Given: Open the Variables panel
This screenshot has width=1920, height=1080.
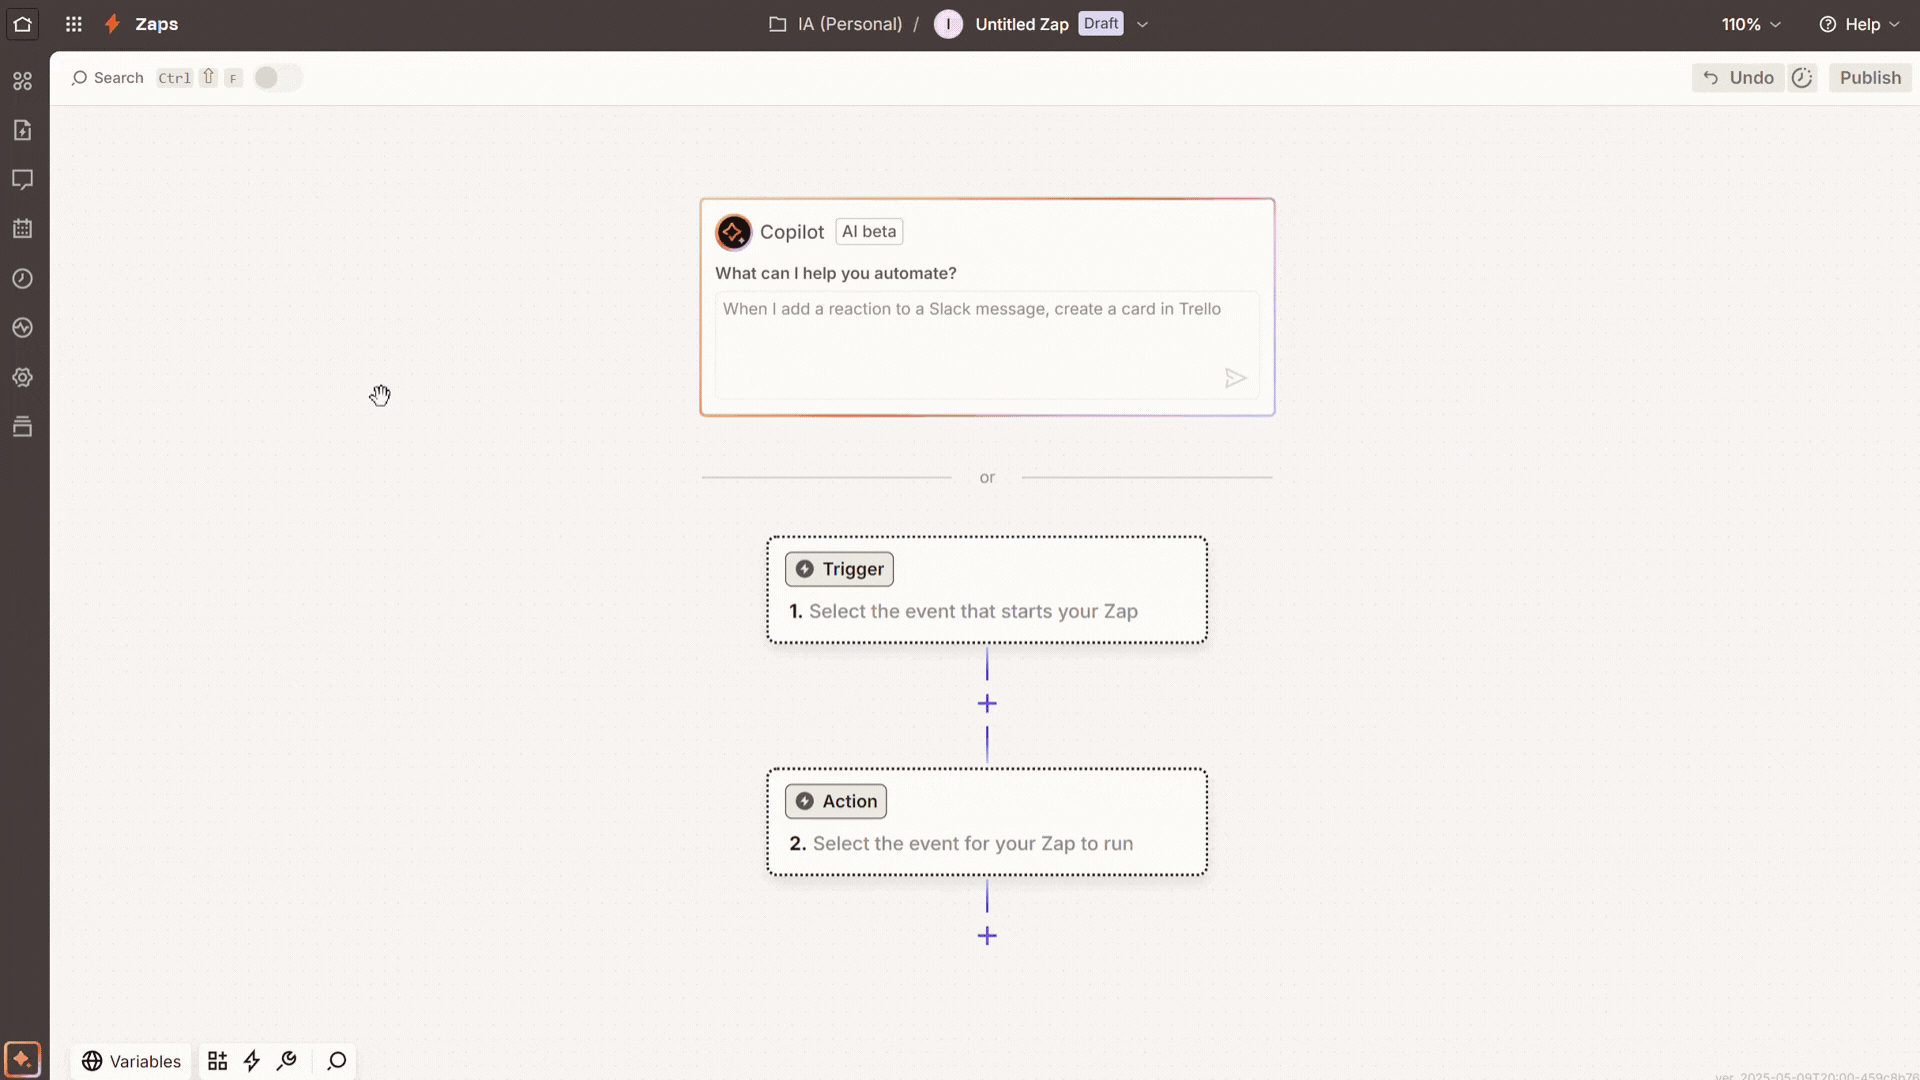Looking at the screenshot, I should [131, 1061].
